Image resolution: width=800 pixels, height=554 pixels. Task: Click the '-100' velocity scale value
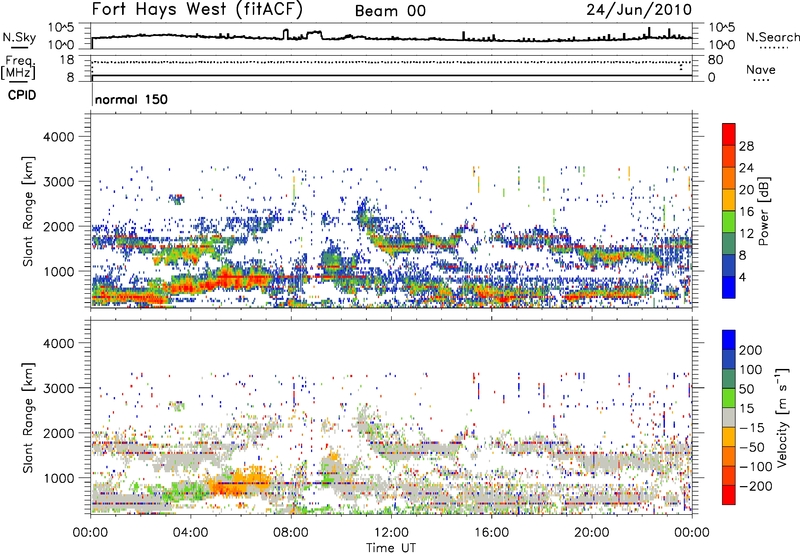pyautogui.click(x=755, y=467)
